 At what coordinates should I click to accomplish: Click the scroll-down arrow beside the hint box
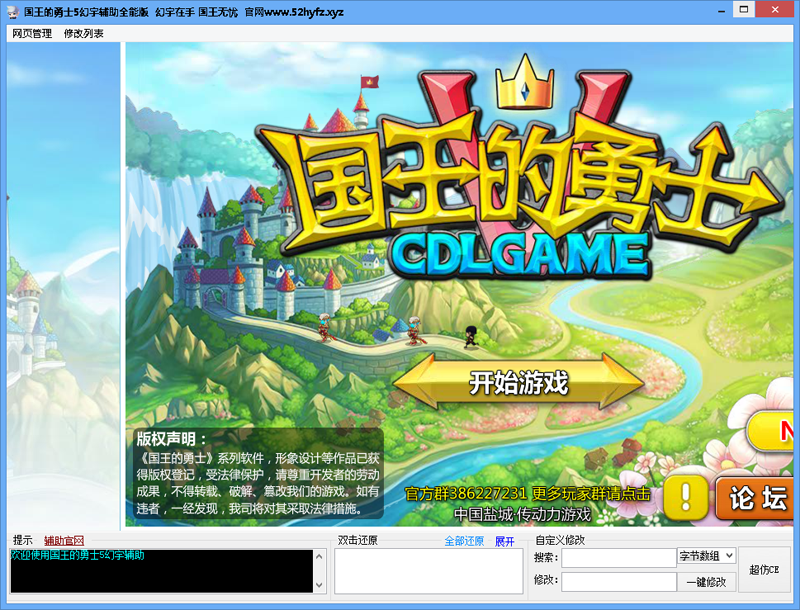tap(317, 585)
